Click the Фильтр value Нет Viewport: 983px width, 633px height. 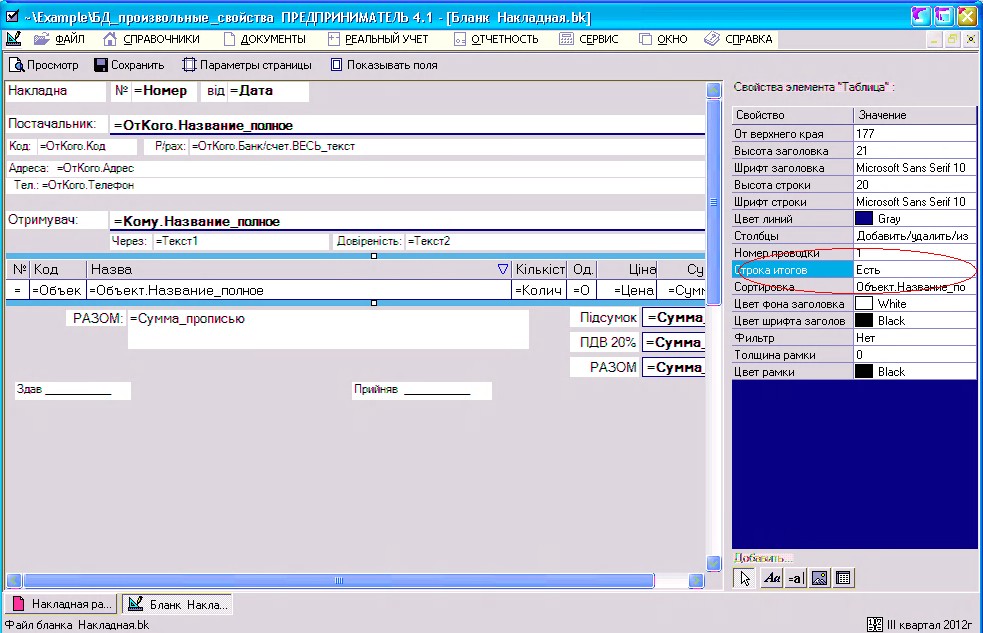point(913,338)
